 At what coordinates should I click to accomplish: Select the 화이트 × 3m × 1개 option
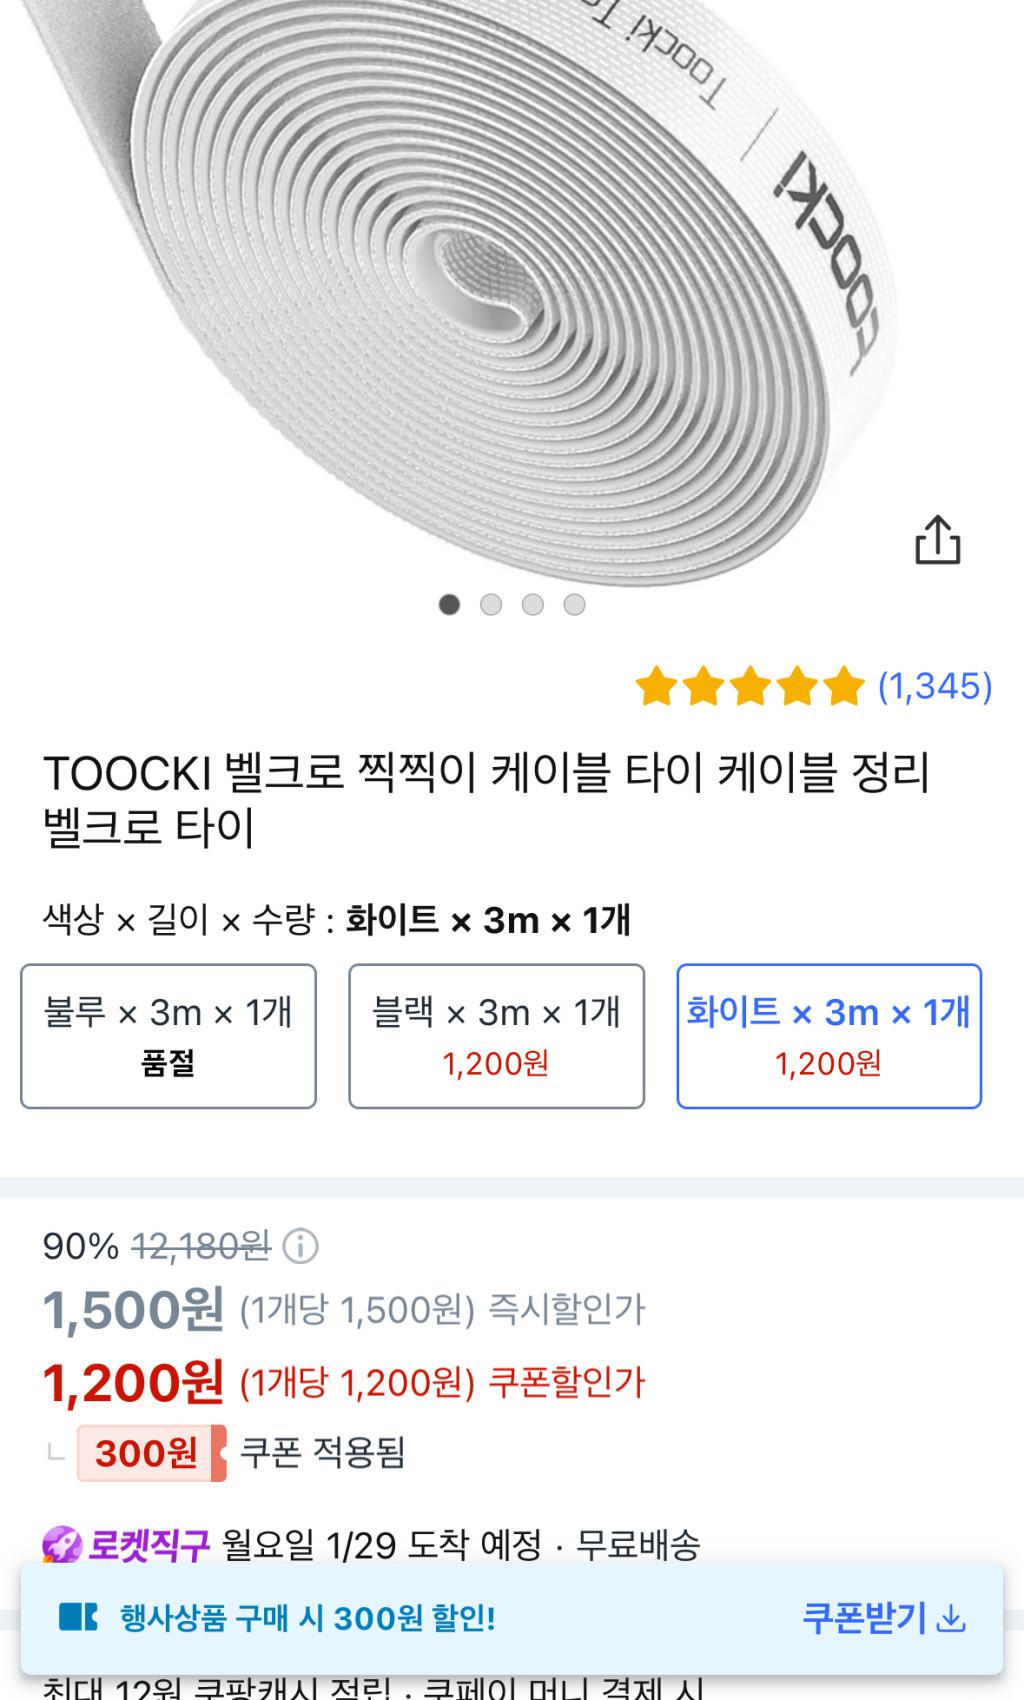pyautogui.click(x=829, y=1036)
